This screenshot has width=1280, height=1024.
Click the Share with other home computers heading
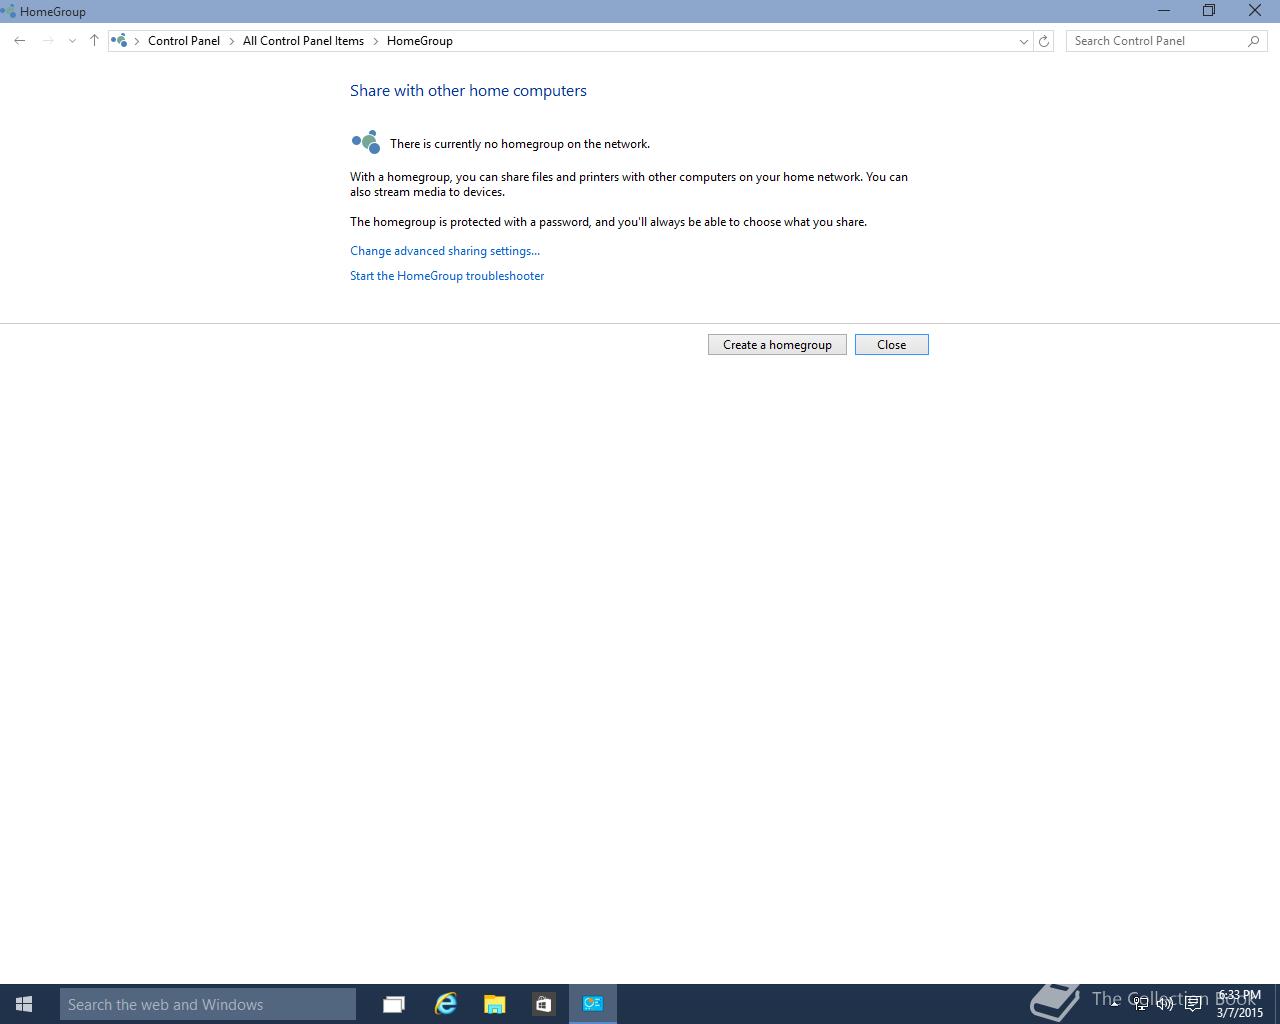(x=468, y=90)
